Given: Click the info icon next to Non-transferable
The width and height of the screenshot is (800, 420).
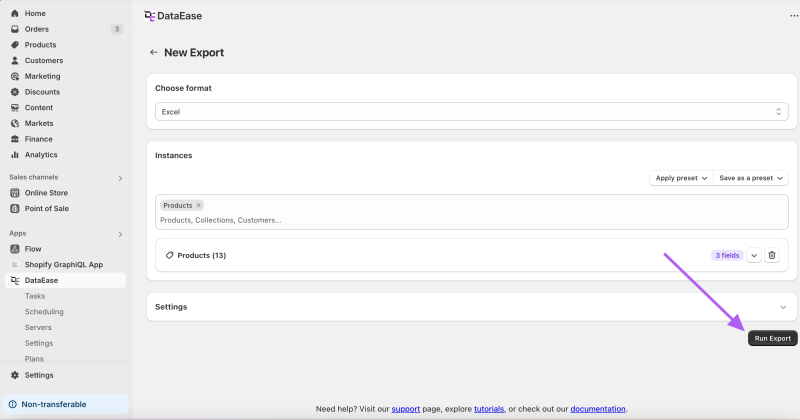Looking at the screenshot, I should (x=13, y=404).
